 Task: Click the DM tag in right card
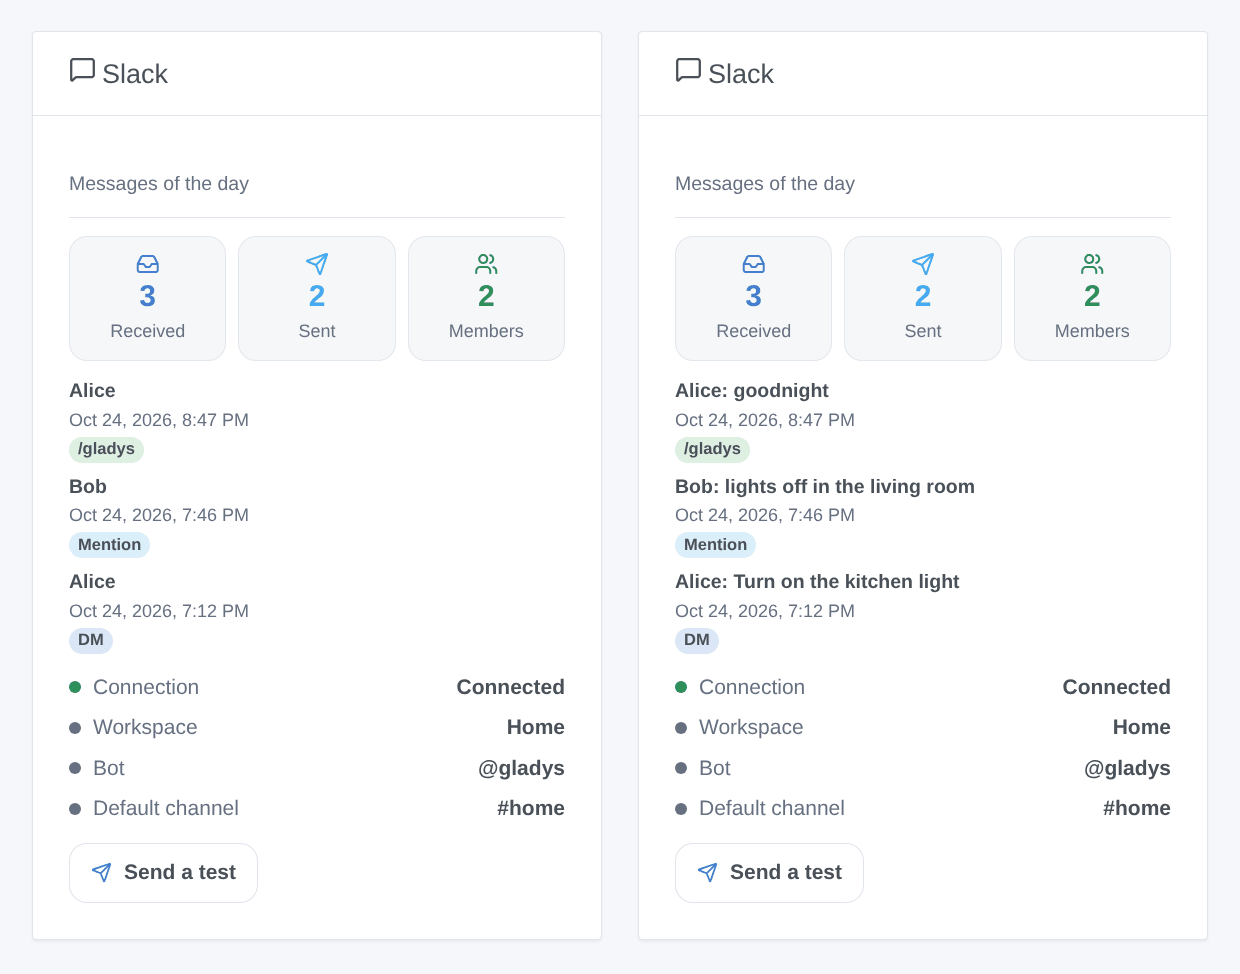(697, 640)
